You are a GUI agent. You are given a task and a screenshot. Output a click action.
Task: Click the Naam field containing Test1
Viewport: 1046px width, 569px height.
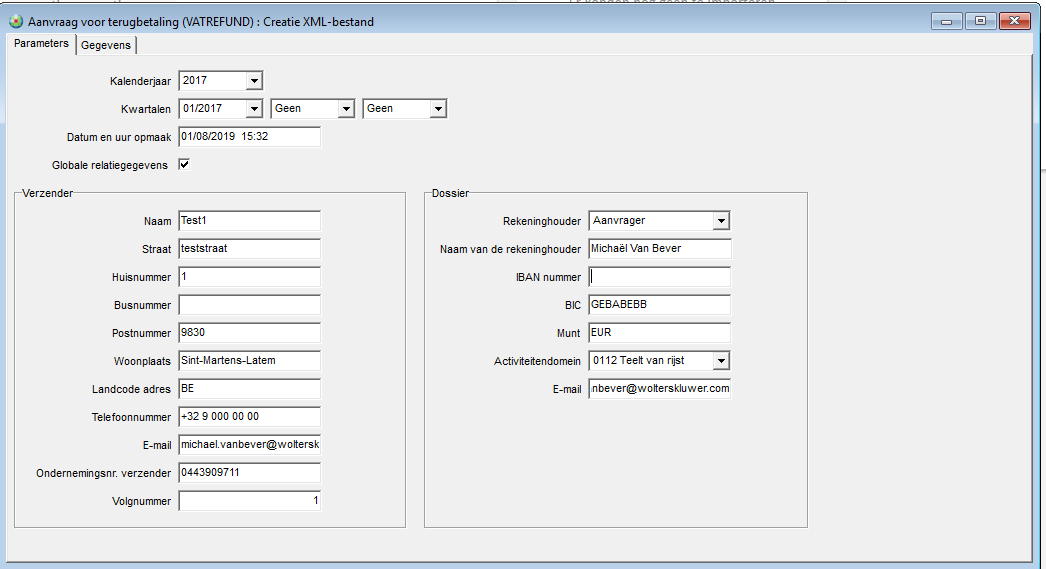tap(249, 221)
